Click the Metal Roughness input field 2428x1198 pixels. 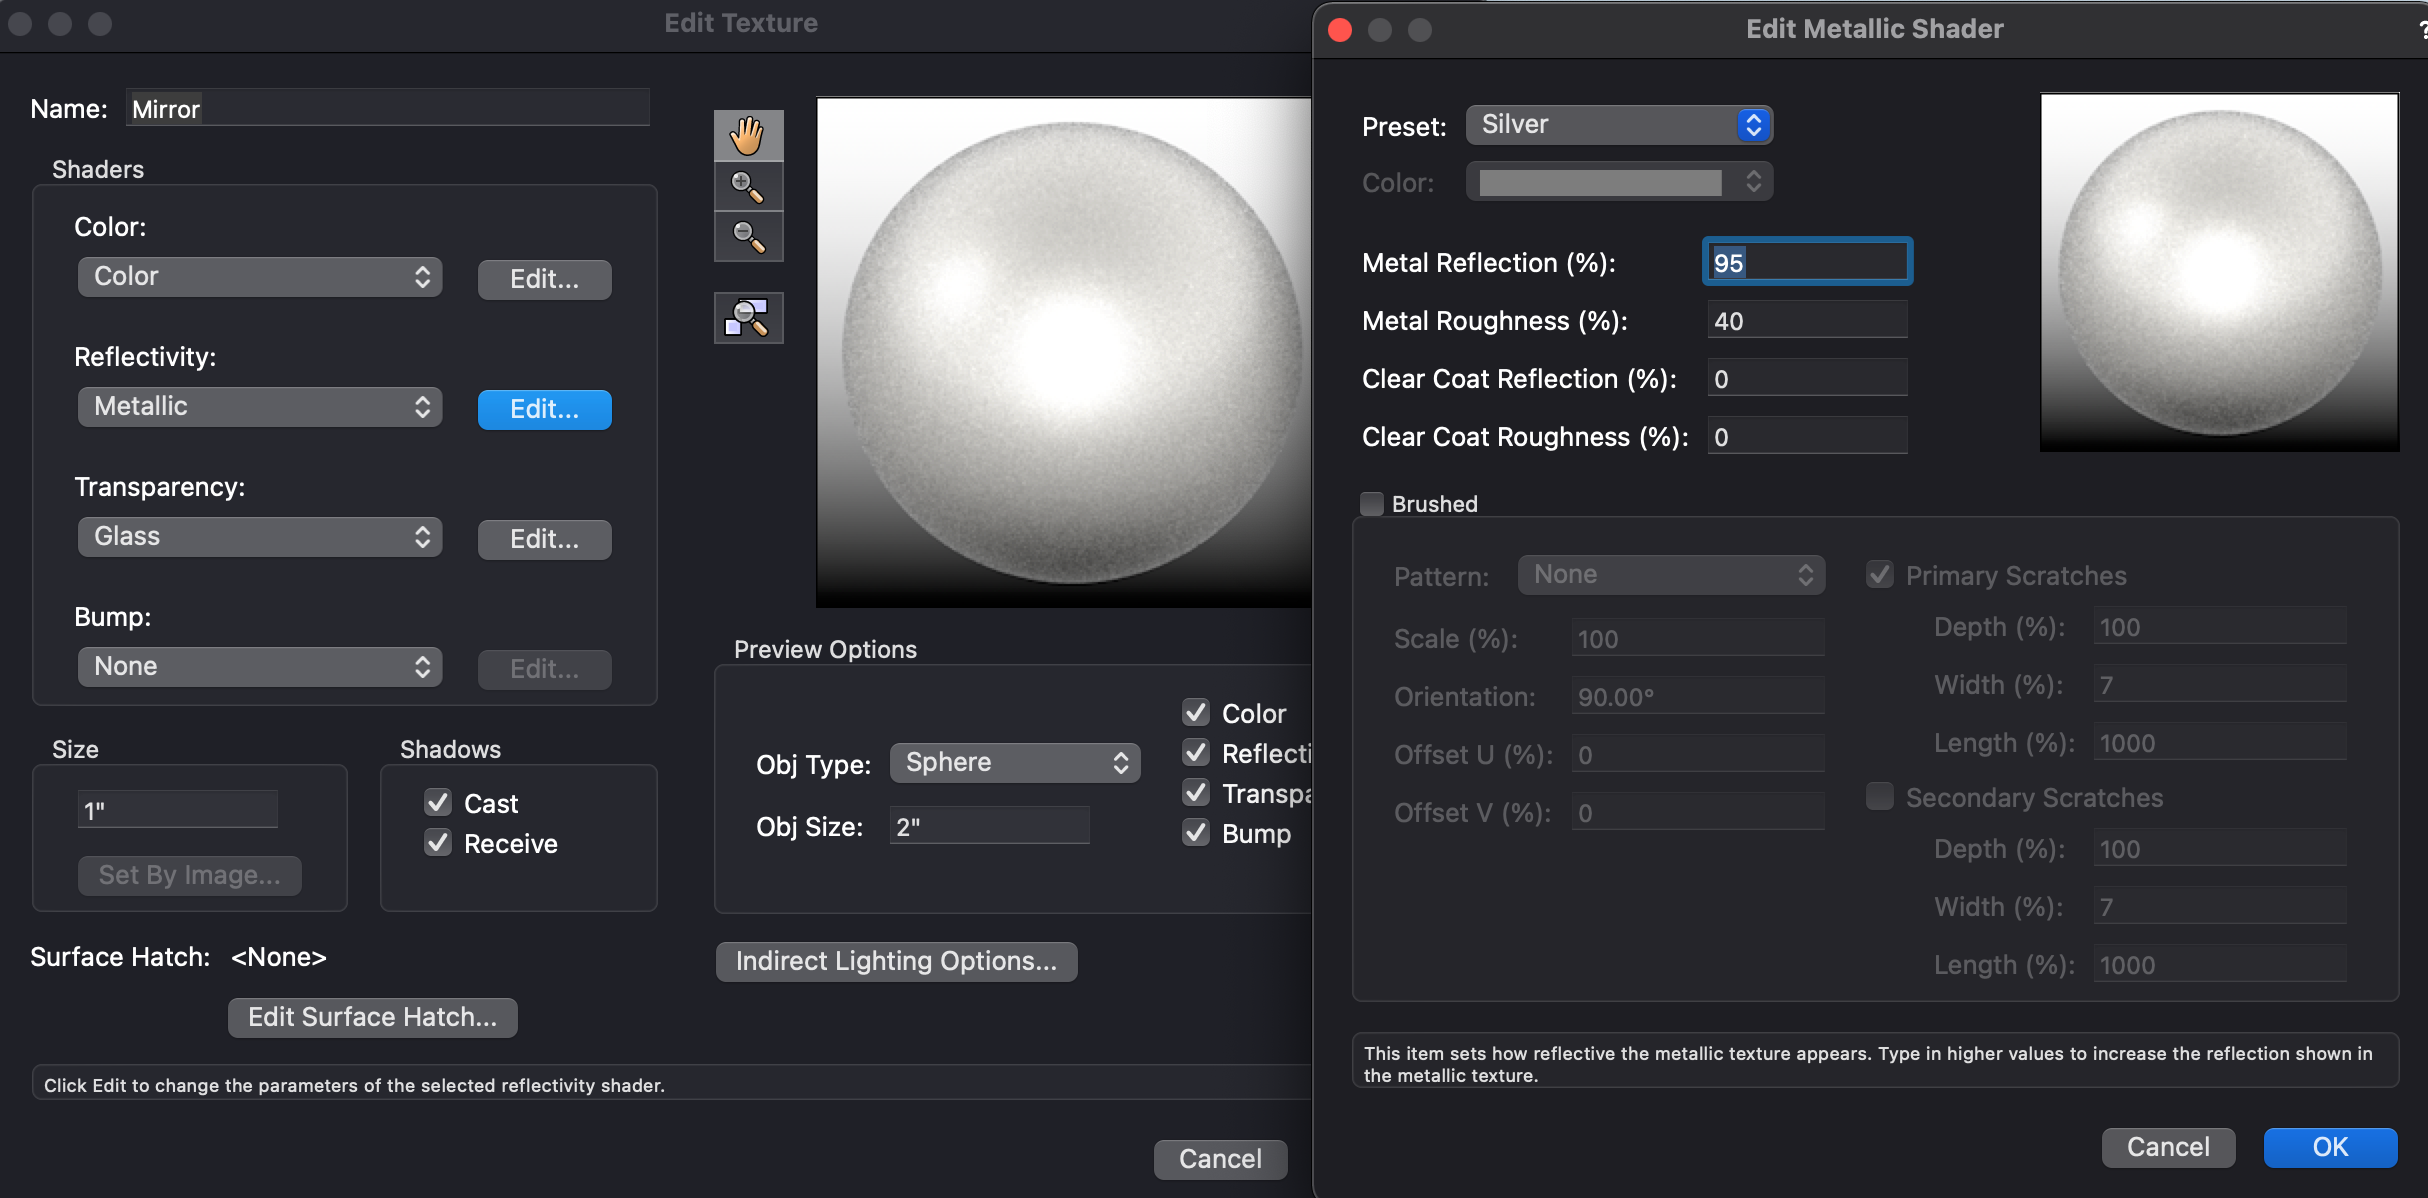tap(1806, 320)
